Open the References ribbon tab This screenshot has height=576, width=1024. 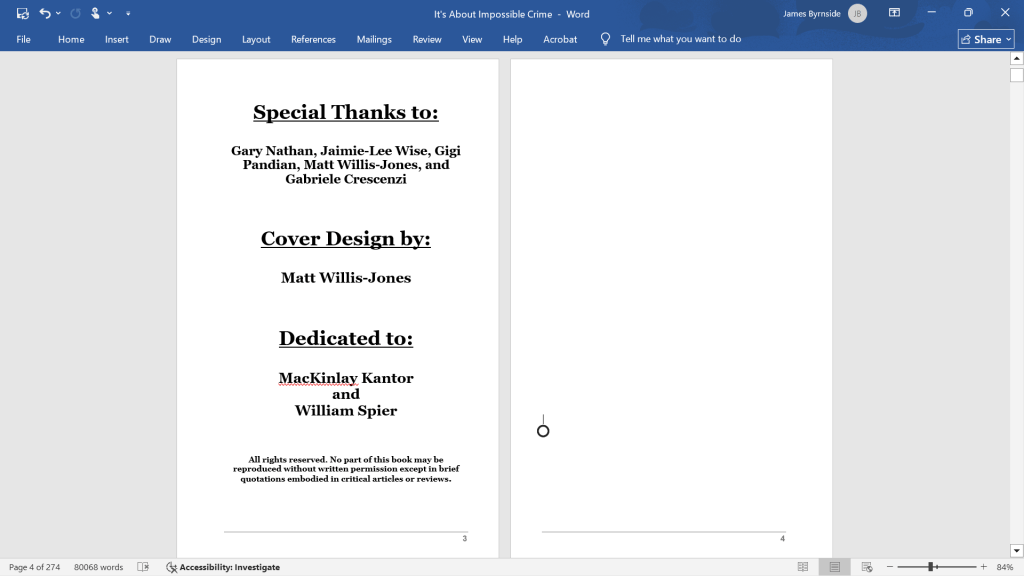313,40
